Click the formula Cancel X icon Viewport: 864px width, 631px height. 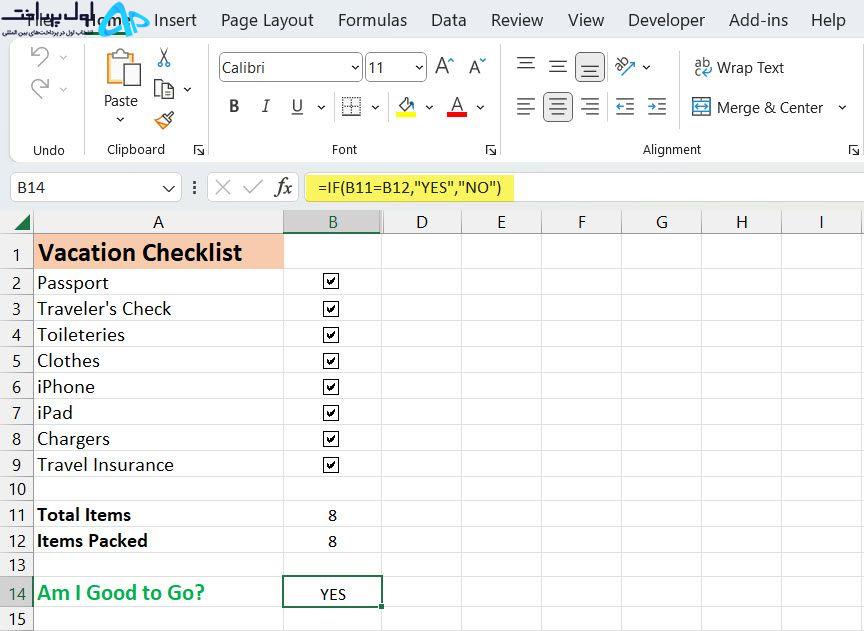[223, 188]
